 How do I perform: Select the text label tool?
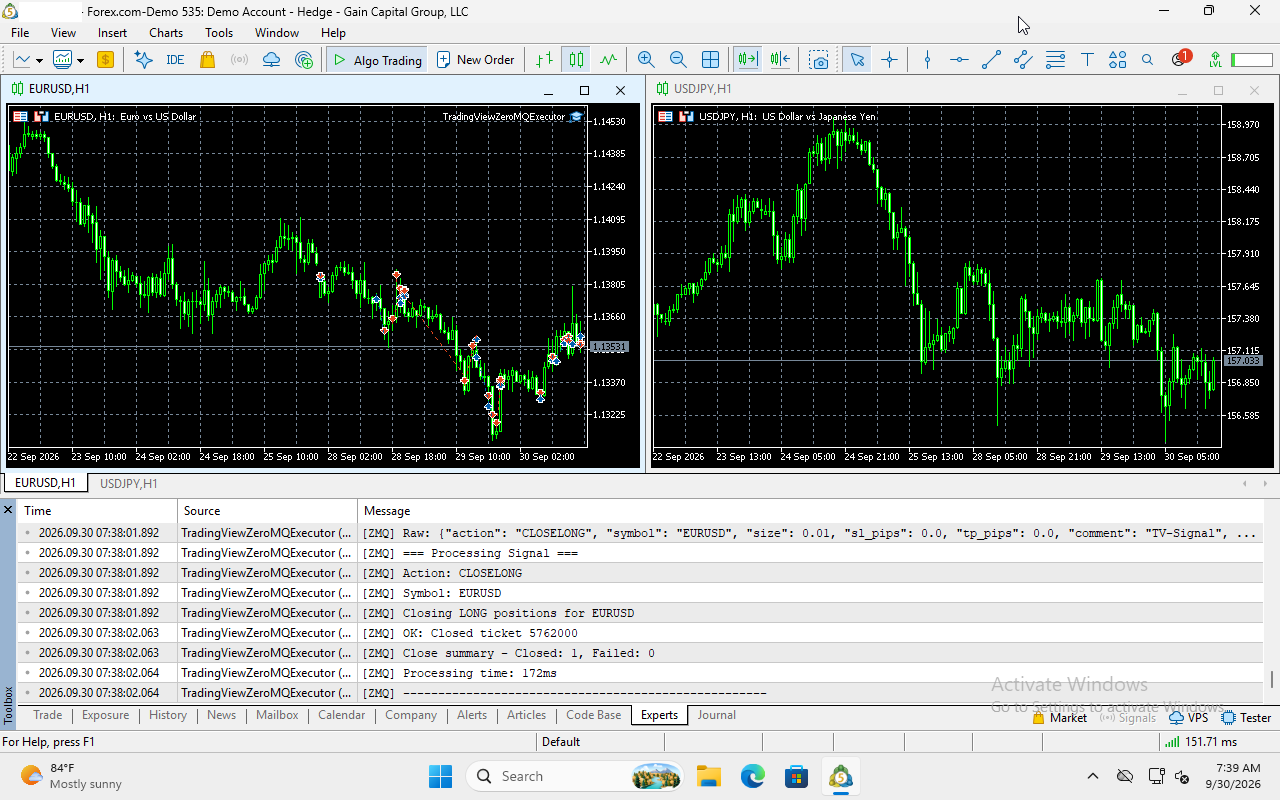pyautogui.click(x=1087, y=60)
